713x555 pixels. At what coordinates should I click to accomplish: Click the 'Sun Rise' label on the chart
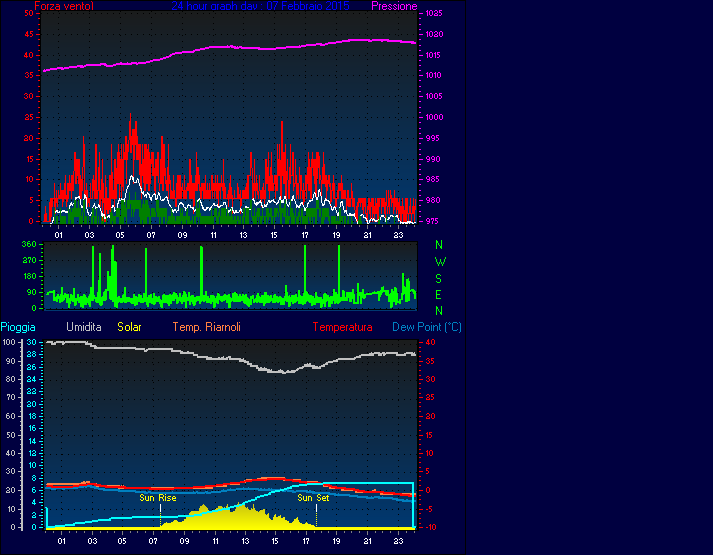click(x=158, y=498)
